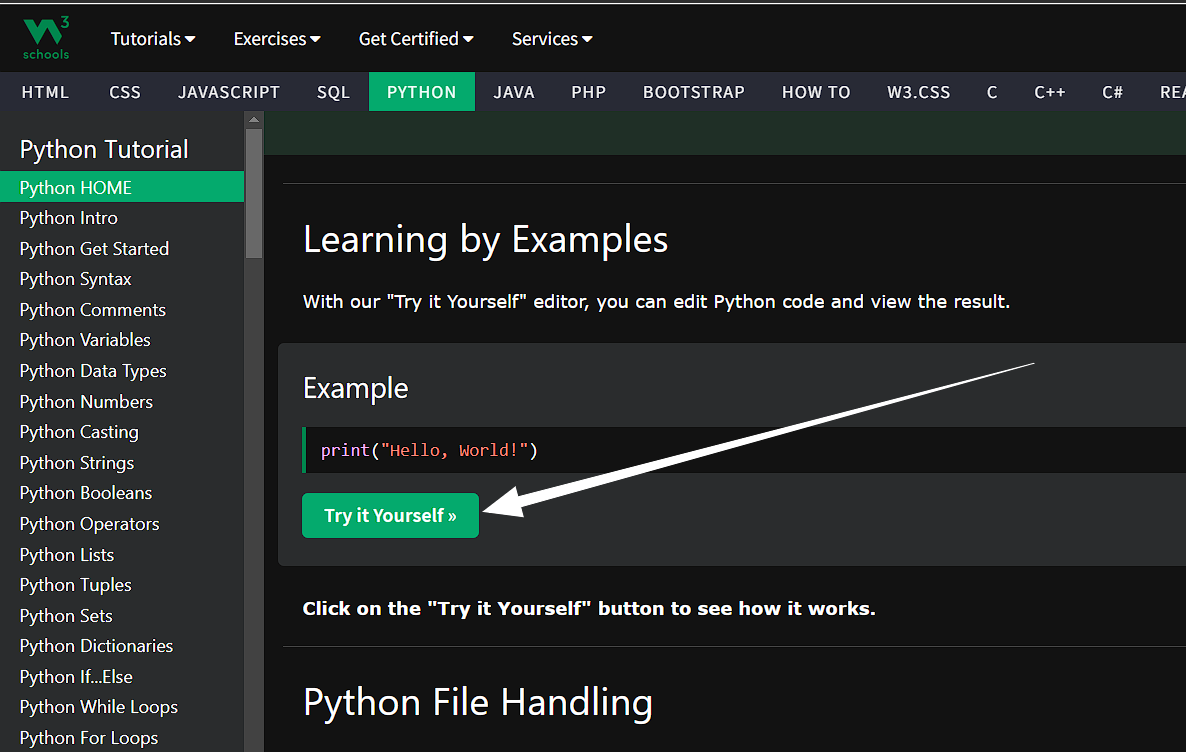Image resolution: width=1186 pixels, height=752 pixels.
Task: Click the sidebar scrollbar up arrow
Action: (x=254, y=119)
